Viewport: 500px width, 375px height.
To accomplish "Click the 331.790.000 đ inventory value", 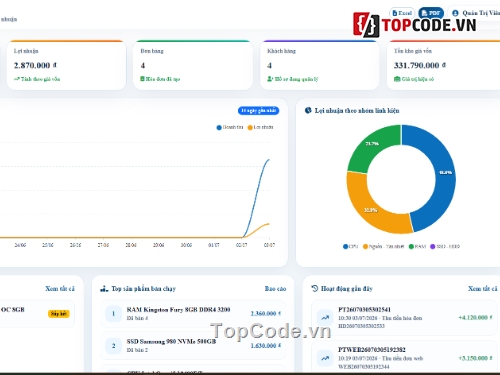I will click(x=420, y=65).
